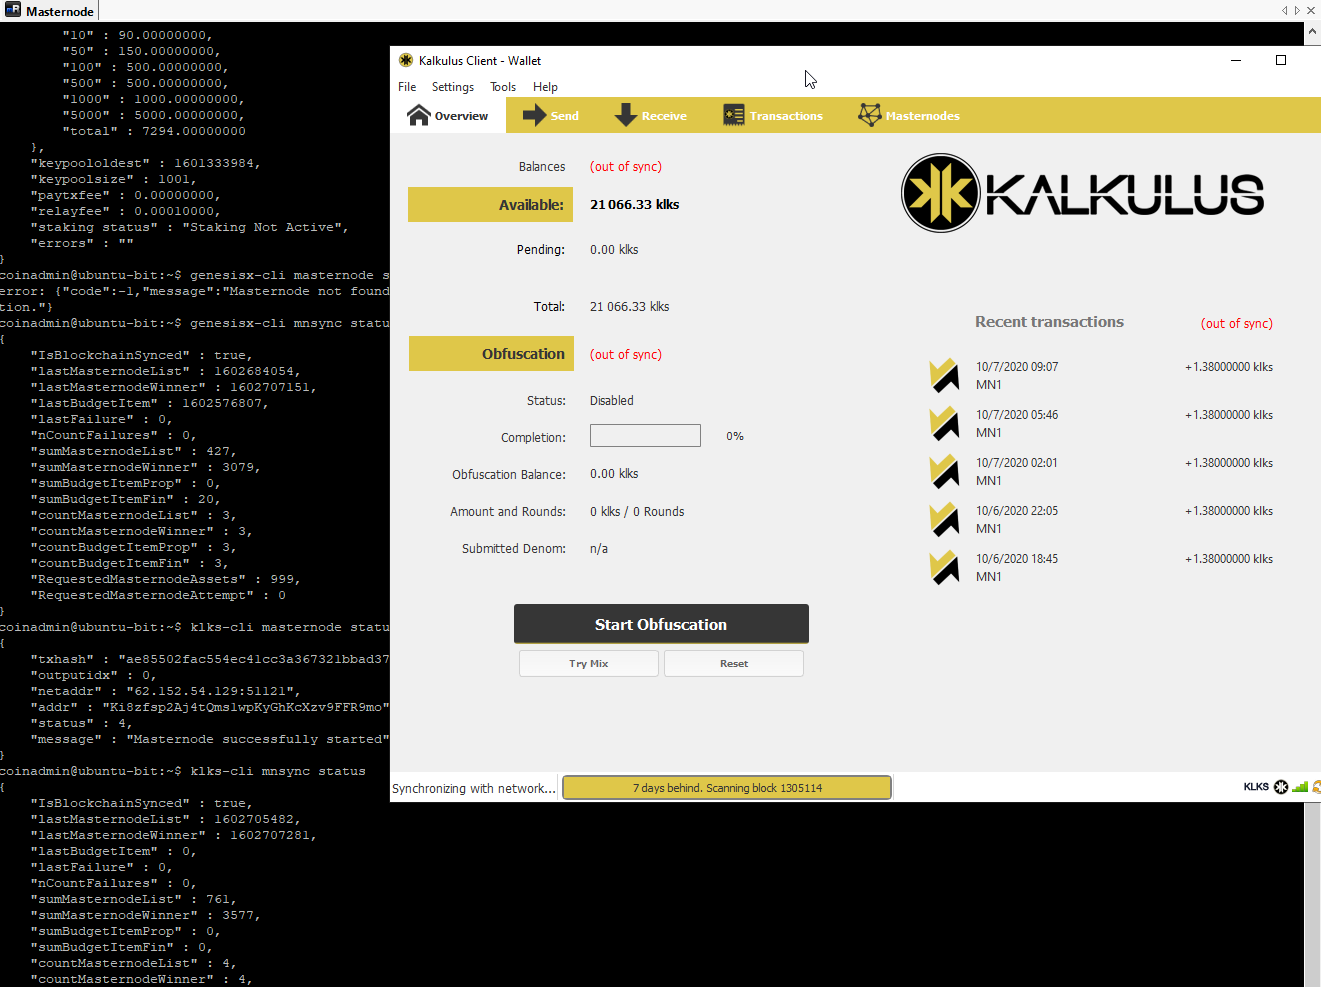Click the Overview house icon

(x=419, y=116)
